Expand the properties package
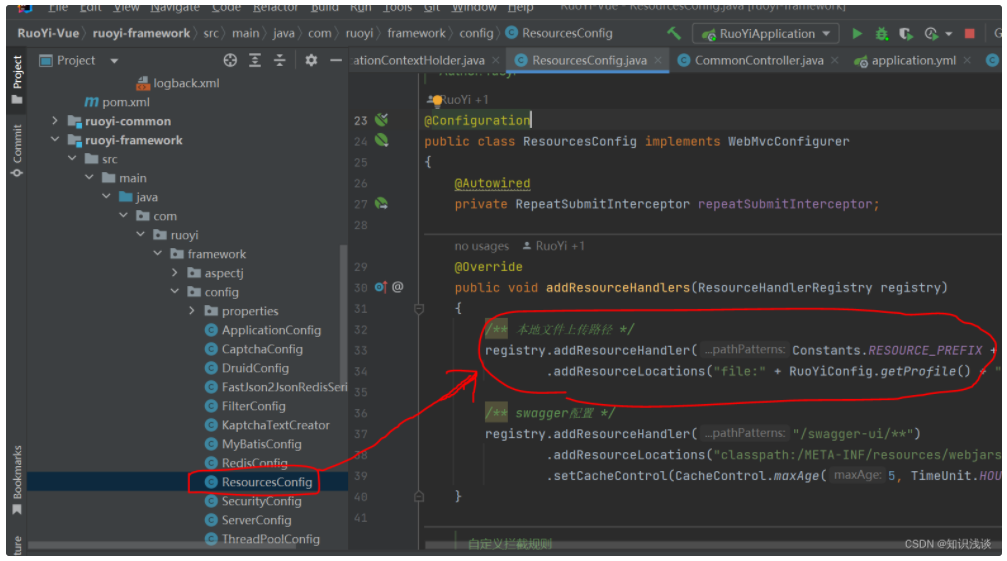 pos(192,311)
